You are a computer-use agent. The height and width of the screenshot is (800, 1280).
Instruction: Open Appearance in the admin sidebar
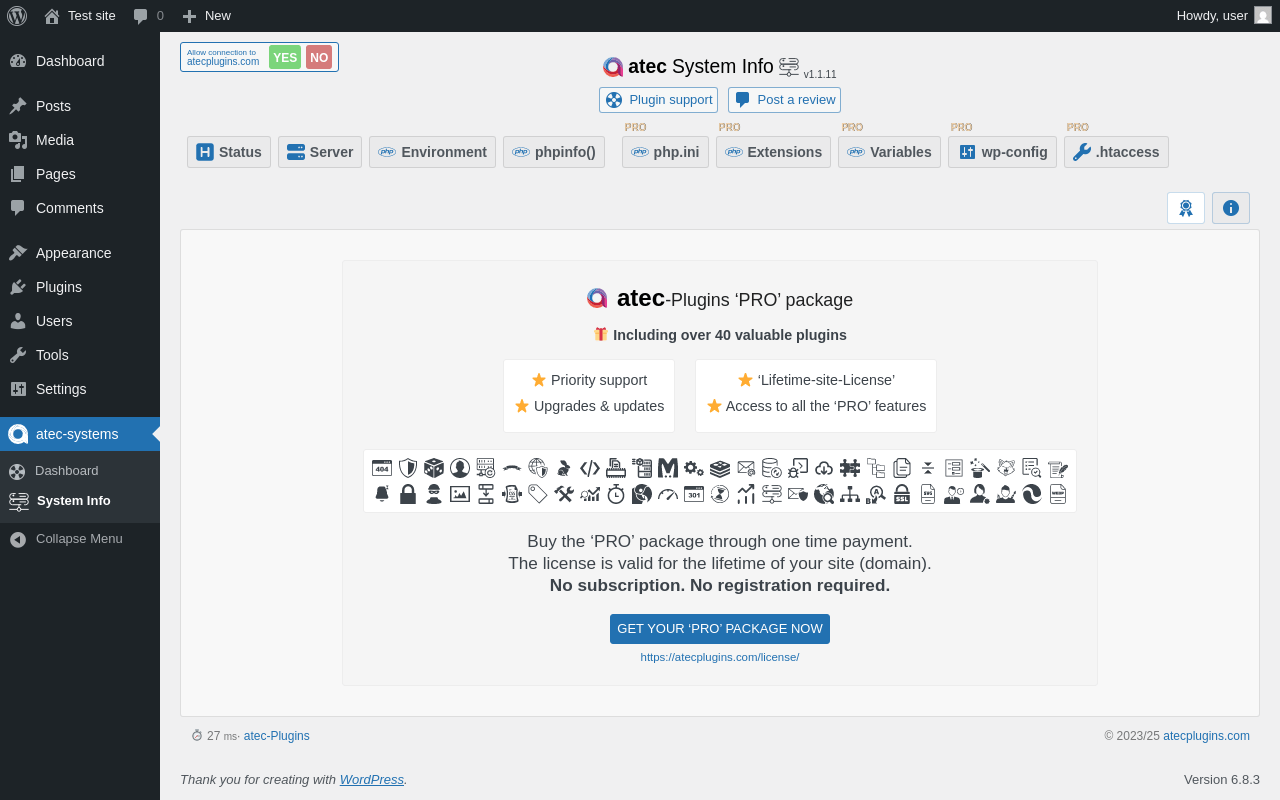click(x=80, y=253)
